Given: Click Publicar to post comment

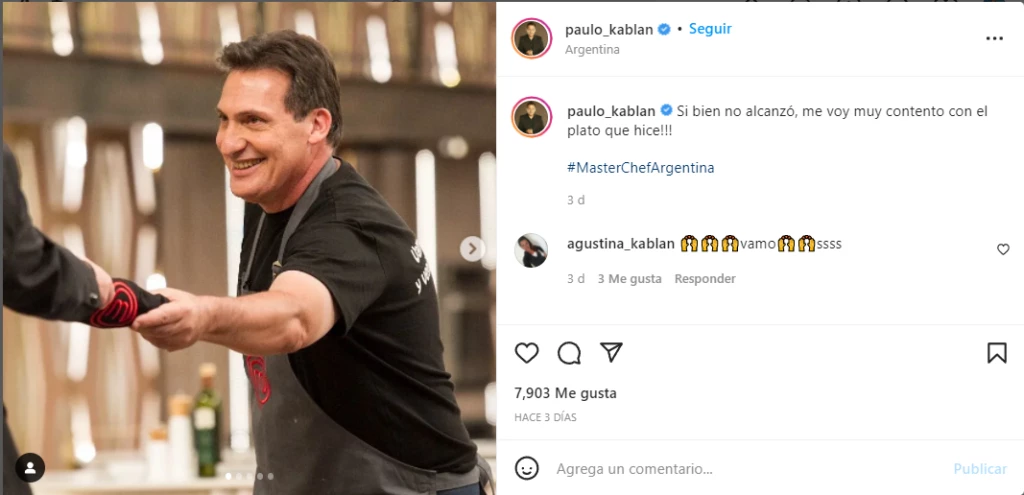Looking at the screenshot, I should (980, 469).
